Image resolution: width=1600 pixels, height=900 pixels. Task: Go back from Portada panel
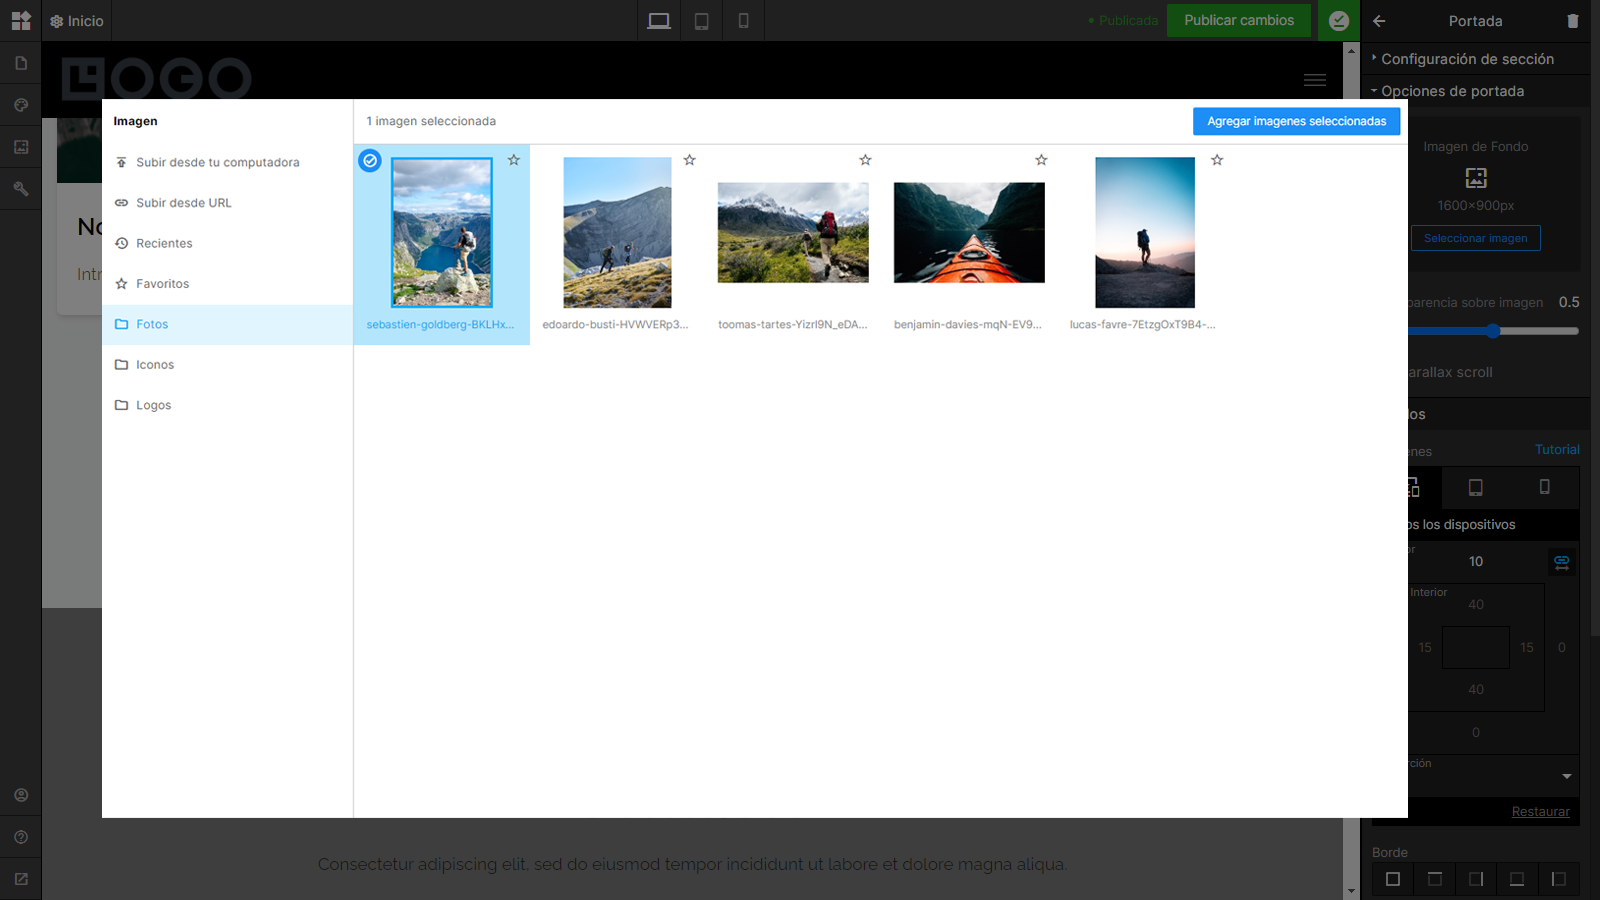click(x=1379, y=20)
